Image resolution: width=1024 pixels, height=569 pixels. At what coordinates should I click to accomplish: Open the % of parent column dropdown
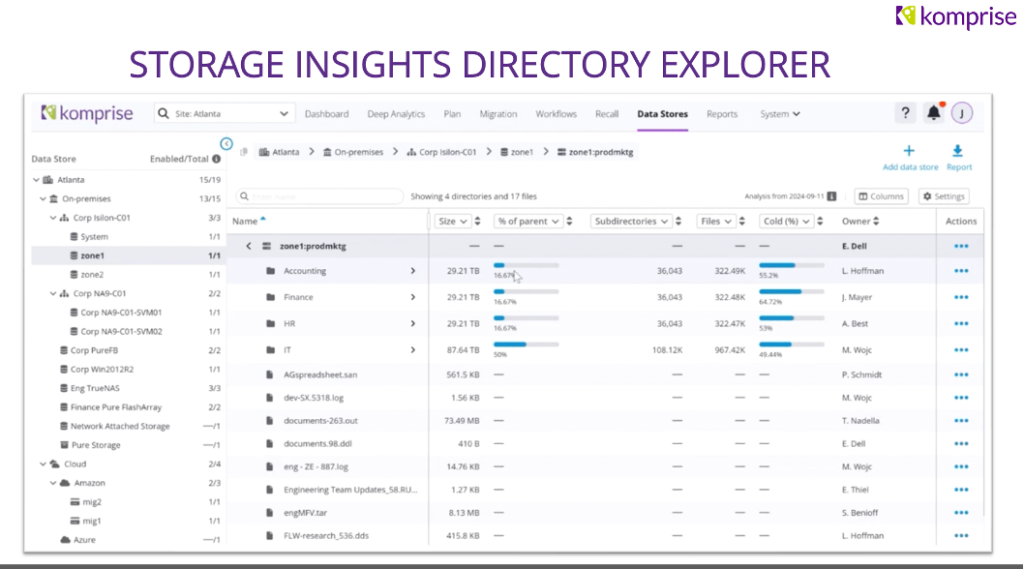click(528, 221)
